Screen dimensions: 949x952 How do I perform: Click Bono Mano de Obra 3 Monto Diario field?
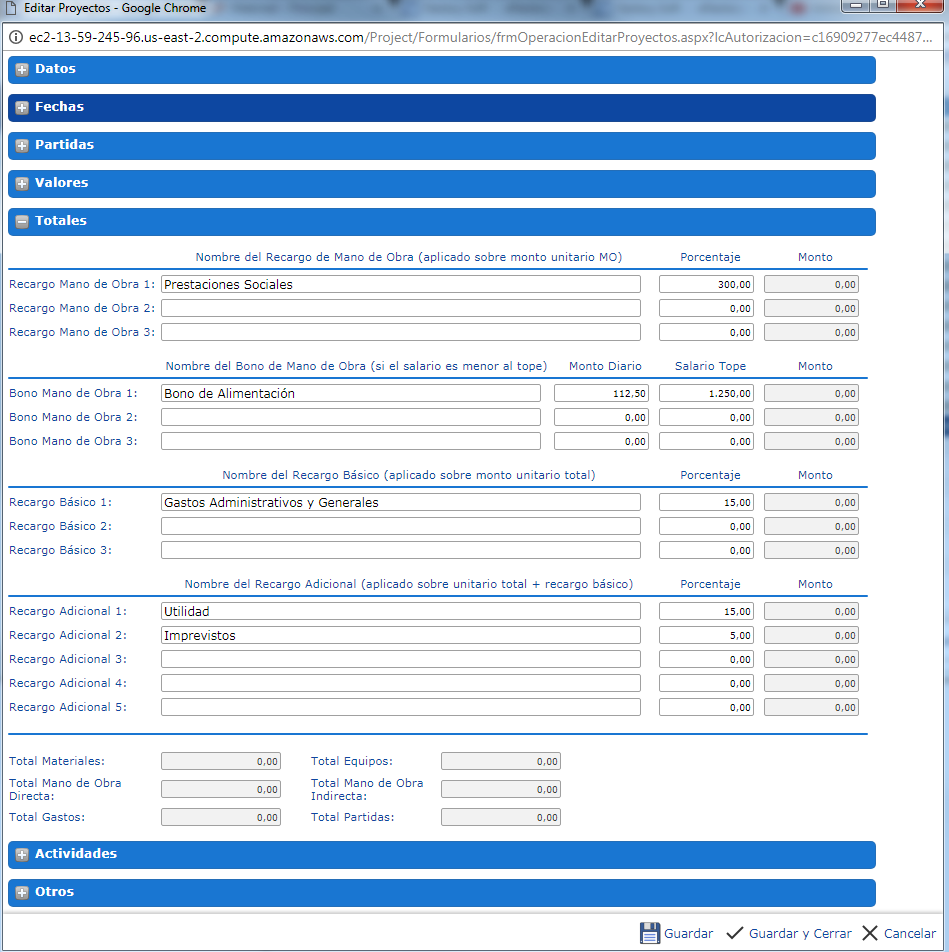pos(601,441)
